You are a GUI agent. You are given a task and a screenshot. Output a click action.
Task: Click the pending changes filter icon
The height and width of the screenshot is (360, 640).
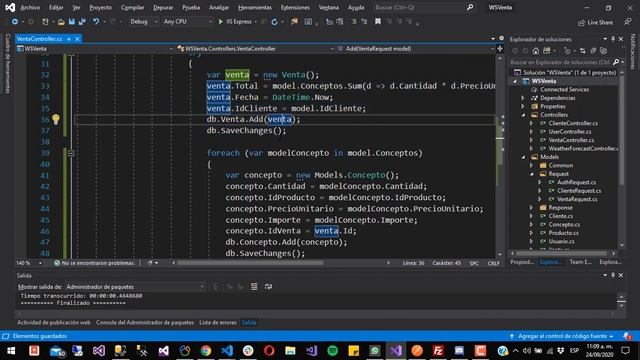point(567,51)
